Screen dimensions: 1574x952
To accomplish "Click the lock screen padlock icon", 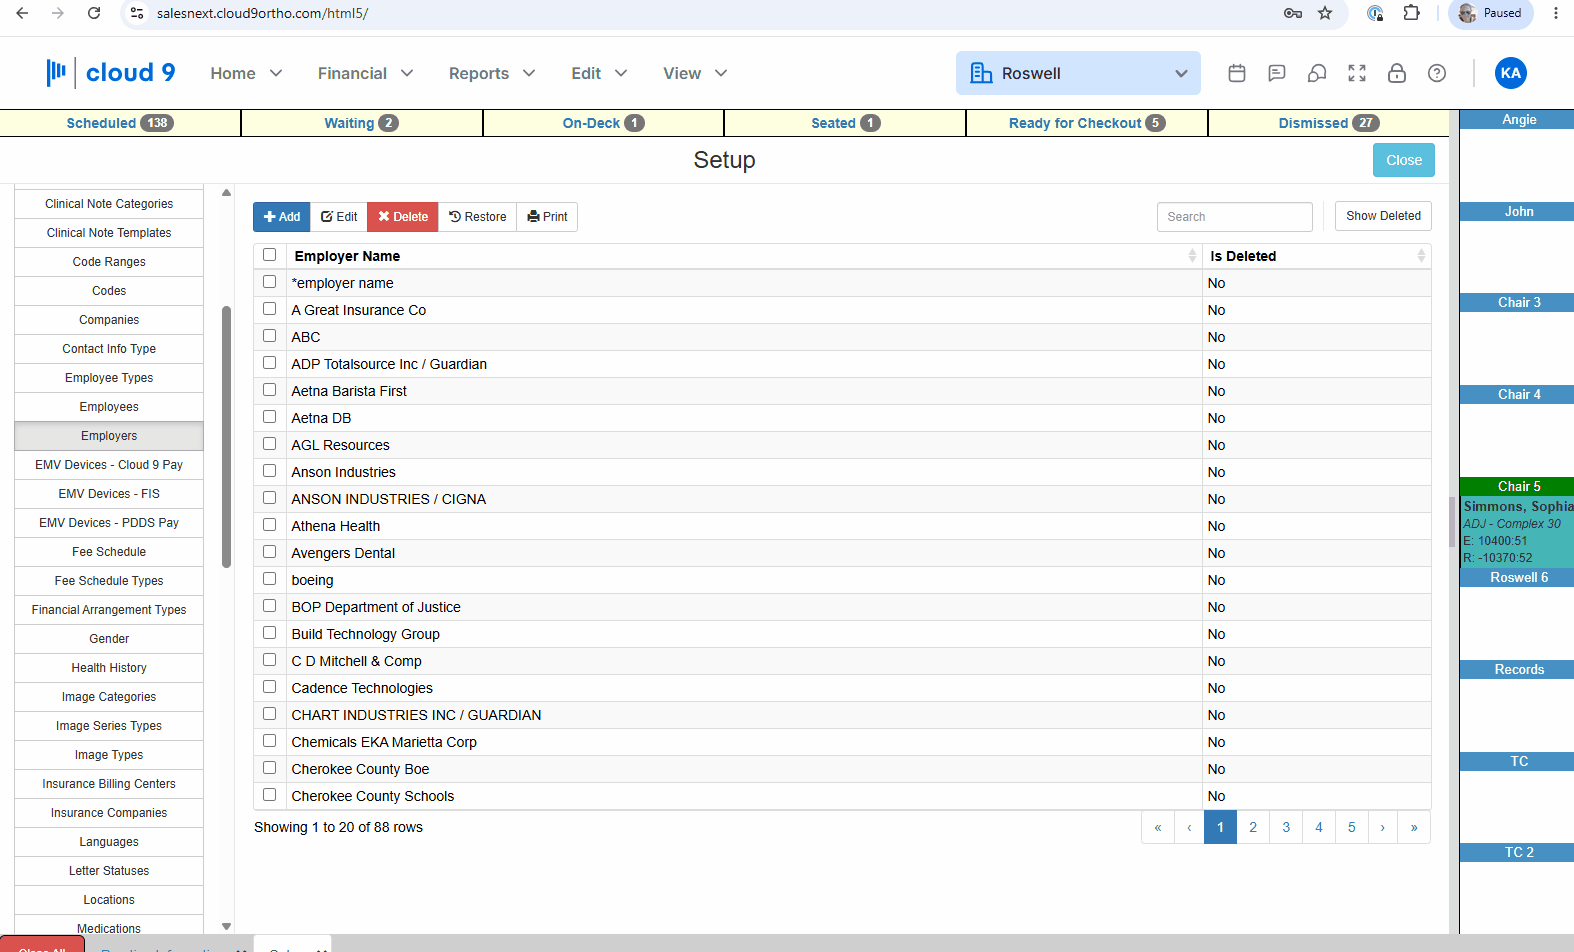I will click(x=1397, y=73).
